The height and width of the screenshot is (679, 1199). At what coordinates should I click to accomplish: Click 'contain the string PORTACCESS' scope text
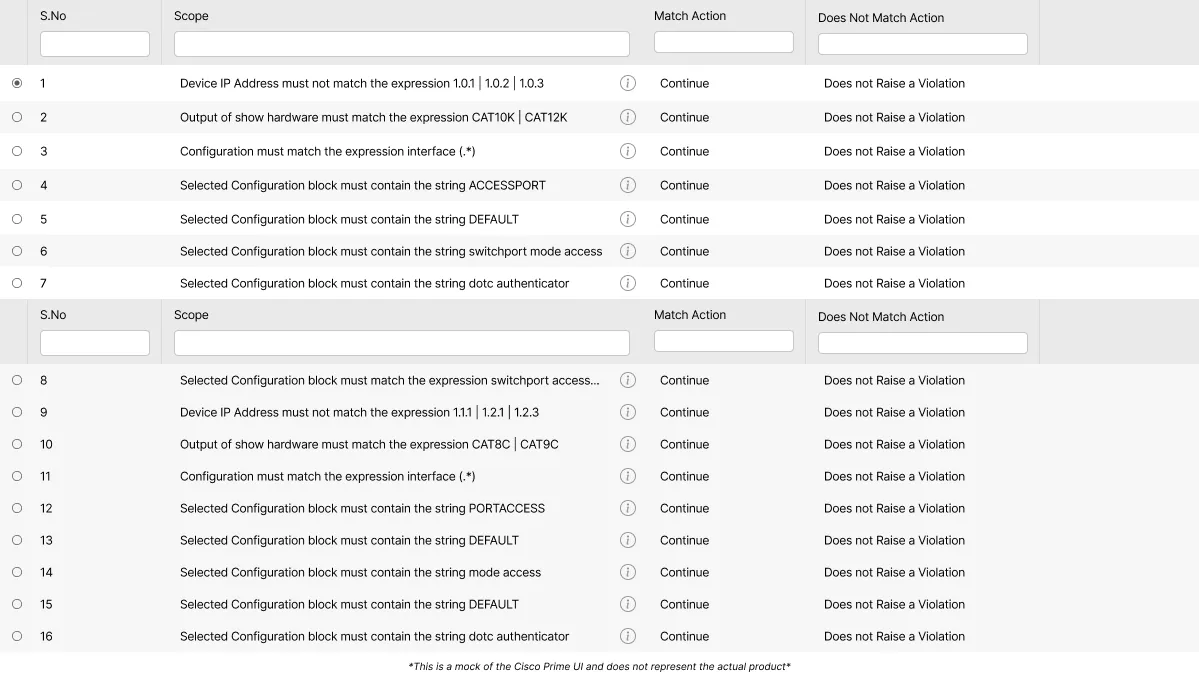362,508
